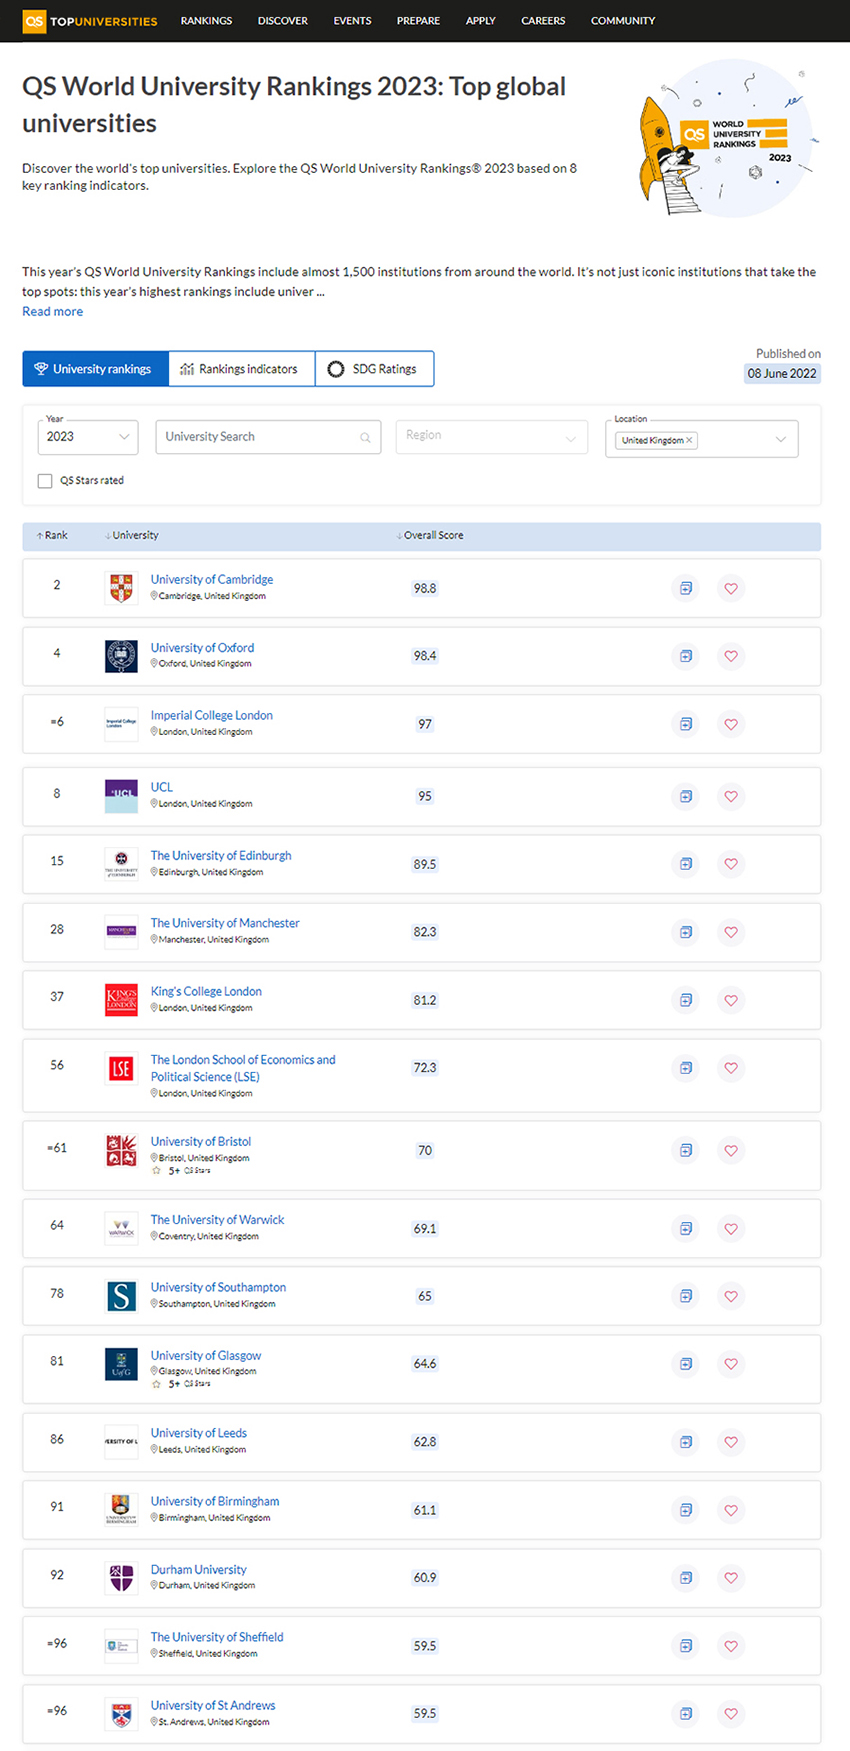The height and width of the screenshot is (1751, 850).
Task: Sort by Overall Score column header
Action: pyautogui.click(x=430, y=535)
